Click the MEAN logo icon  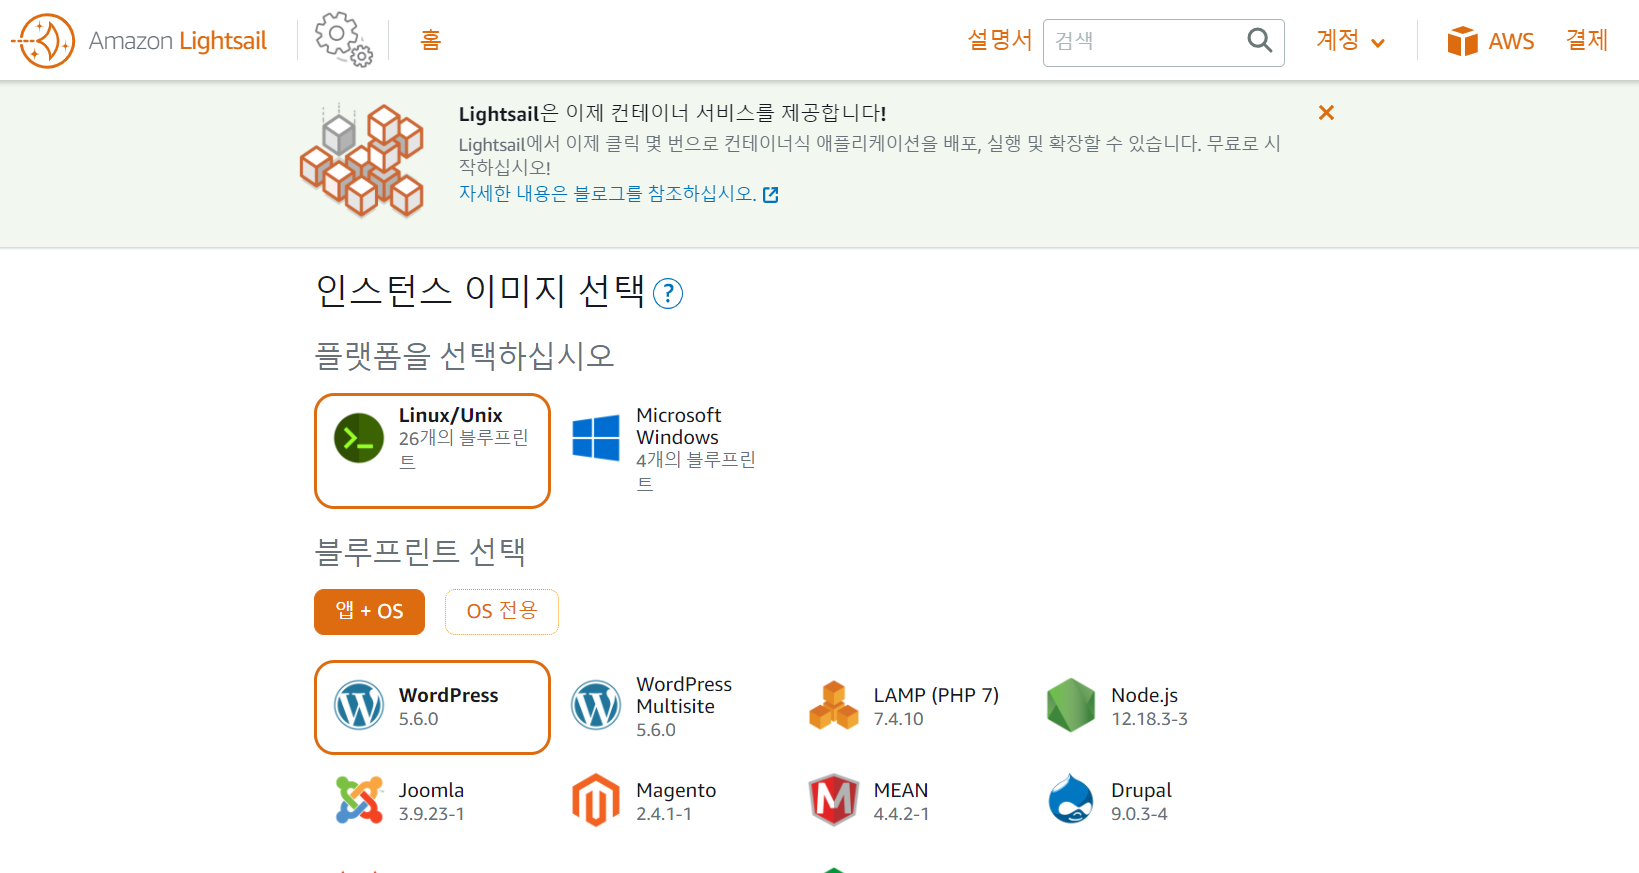(834, 800)
